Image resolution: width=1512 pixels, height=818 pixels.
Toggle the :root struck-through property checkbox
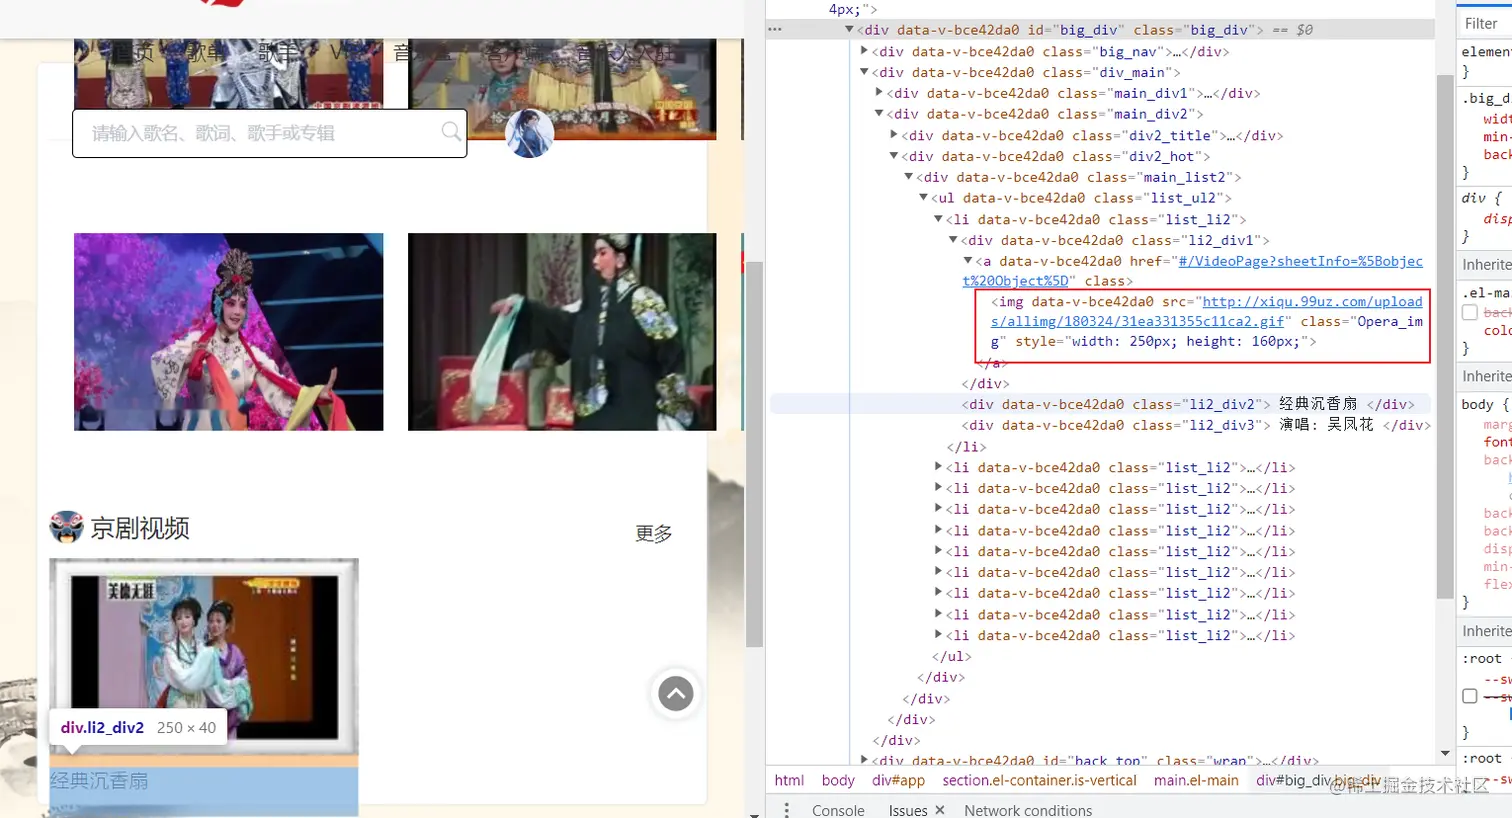coord(1470,696)
